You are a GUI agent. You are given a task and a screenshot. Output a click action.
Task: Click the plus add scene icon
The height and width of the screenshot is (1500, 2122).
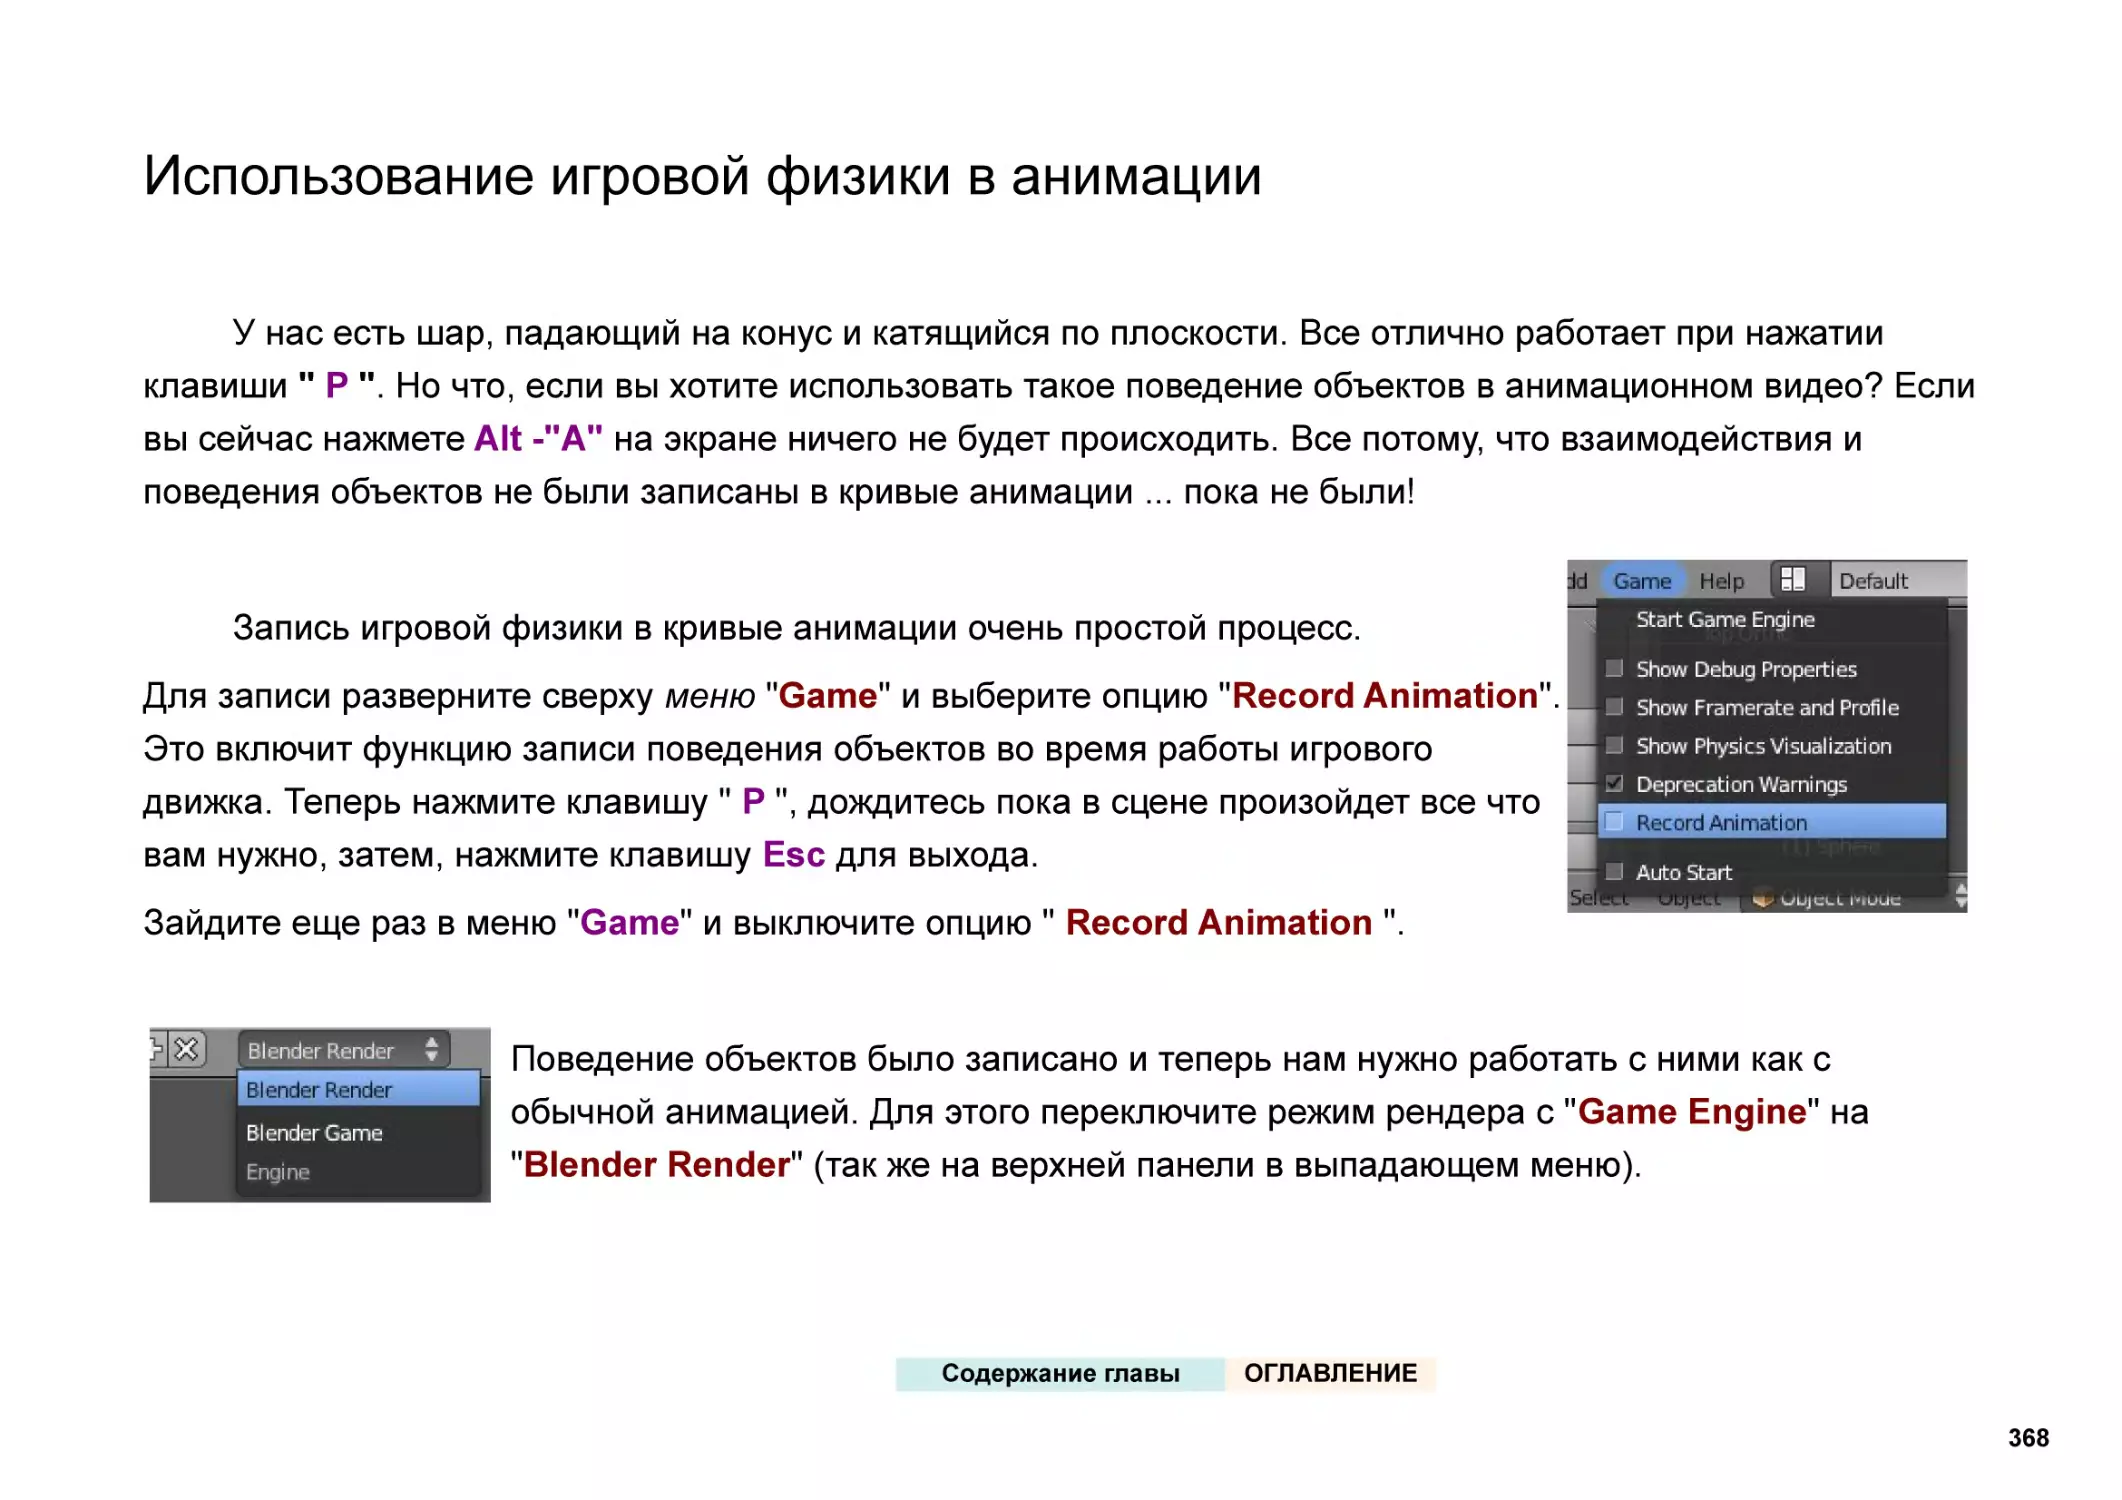click(156, 1049)
